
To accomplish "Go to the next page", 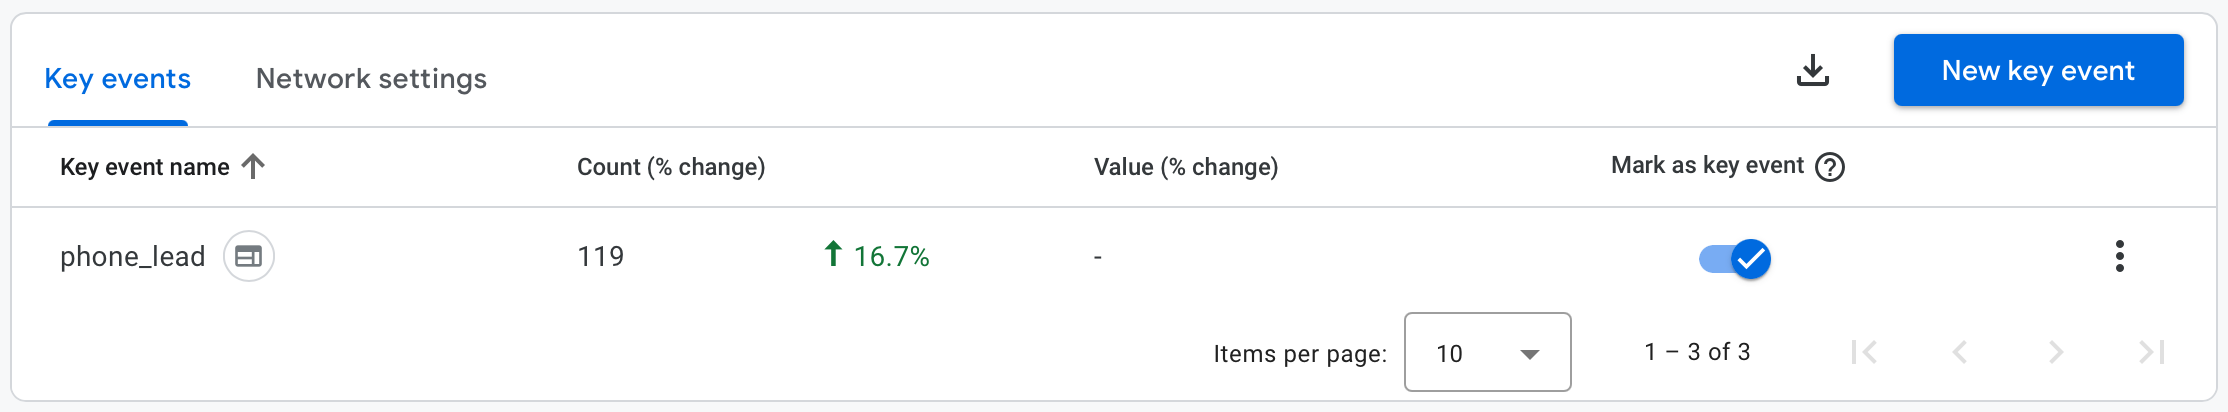I will click(x=2056, y=352).
